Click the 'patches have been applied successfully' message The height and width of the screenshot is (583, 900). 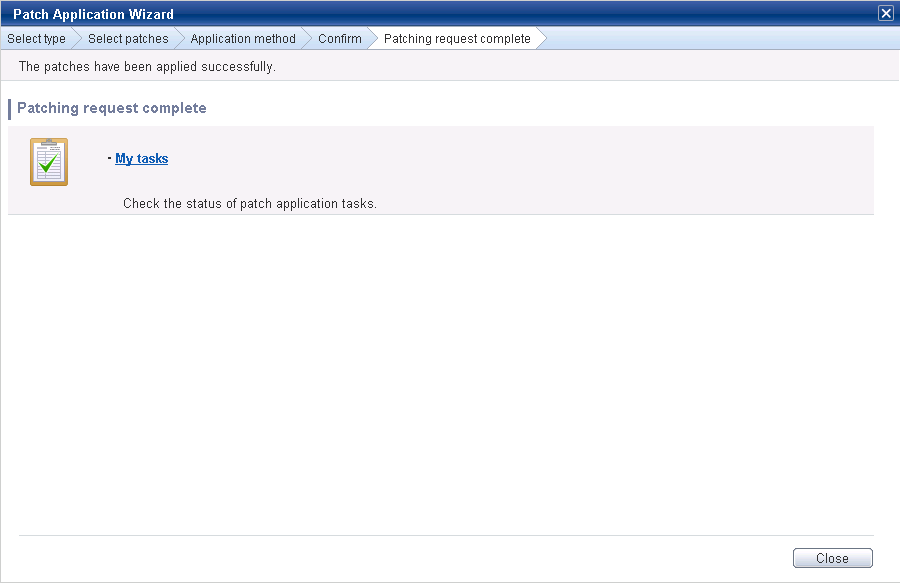[147, 67]
